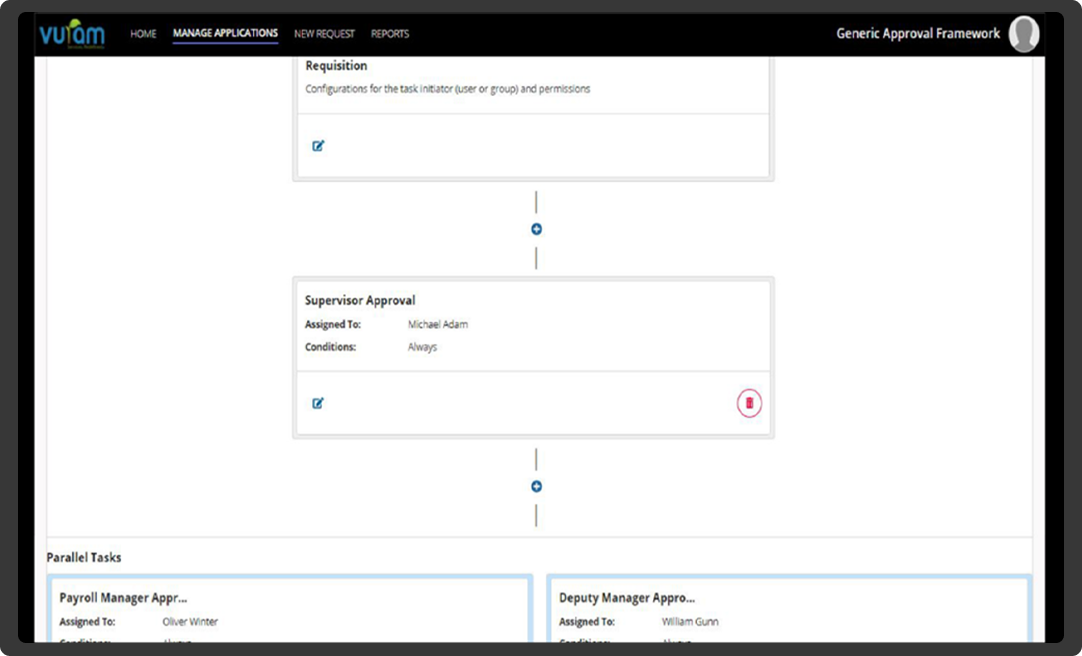Viewport: 1082px width, 656px height.
Task: Add a step below the Requisition card
Action: pos(536,229)
